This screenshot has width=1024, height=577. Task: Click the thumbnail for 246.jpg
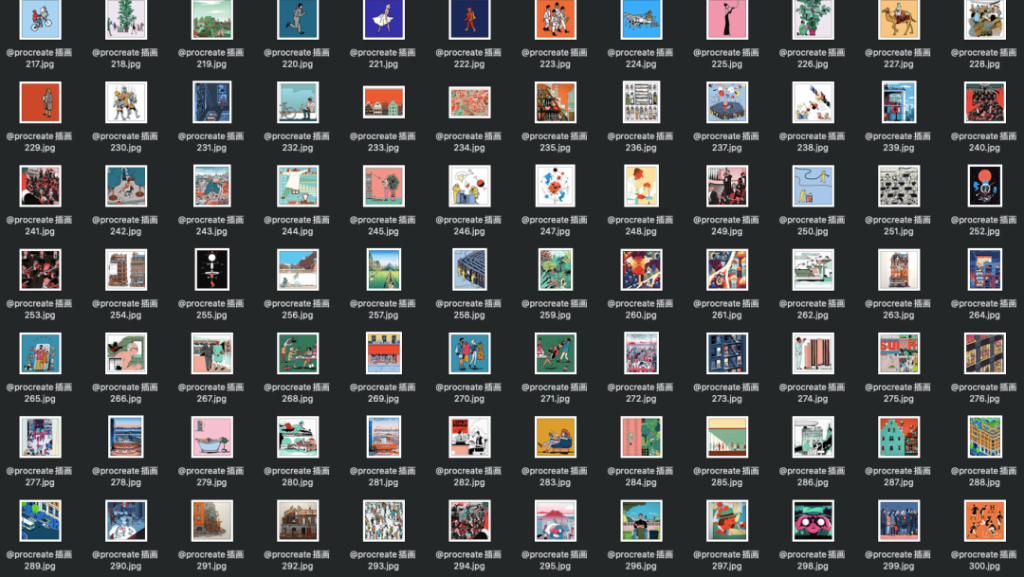(470, 186)
